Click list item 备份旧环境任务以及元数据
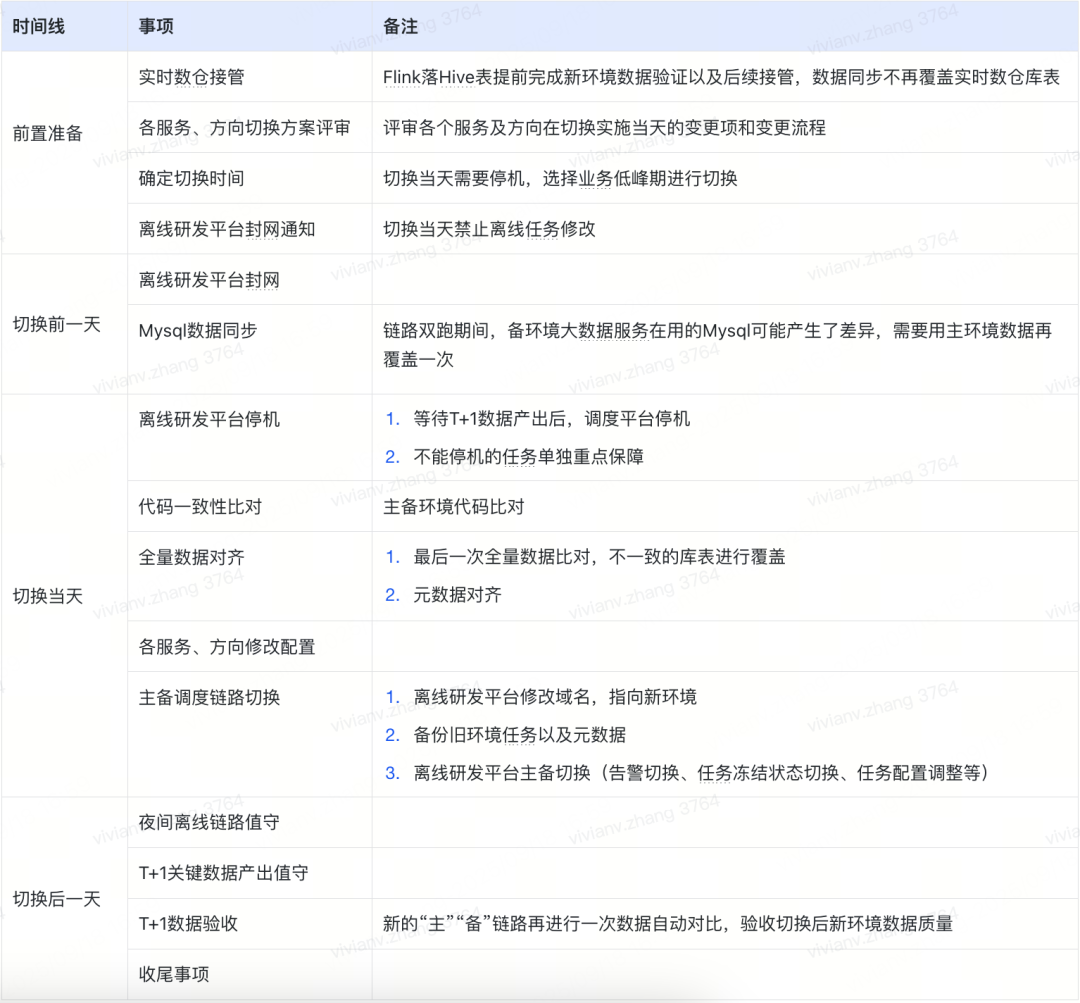 pos(519,735)
